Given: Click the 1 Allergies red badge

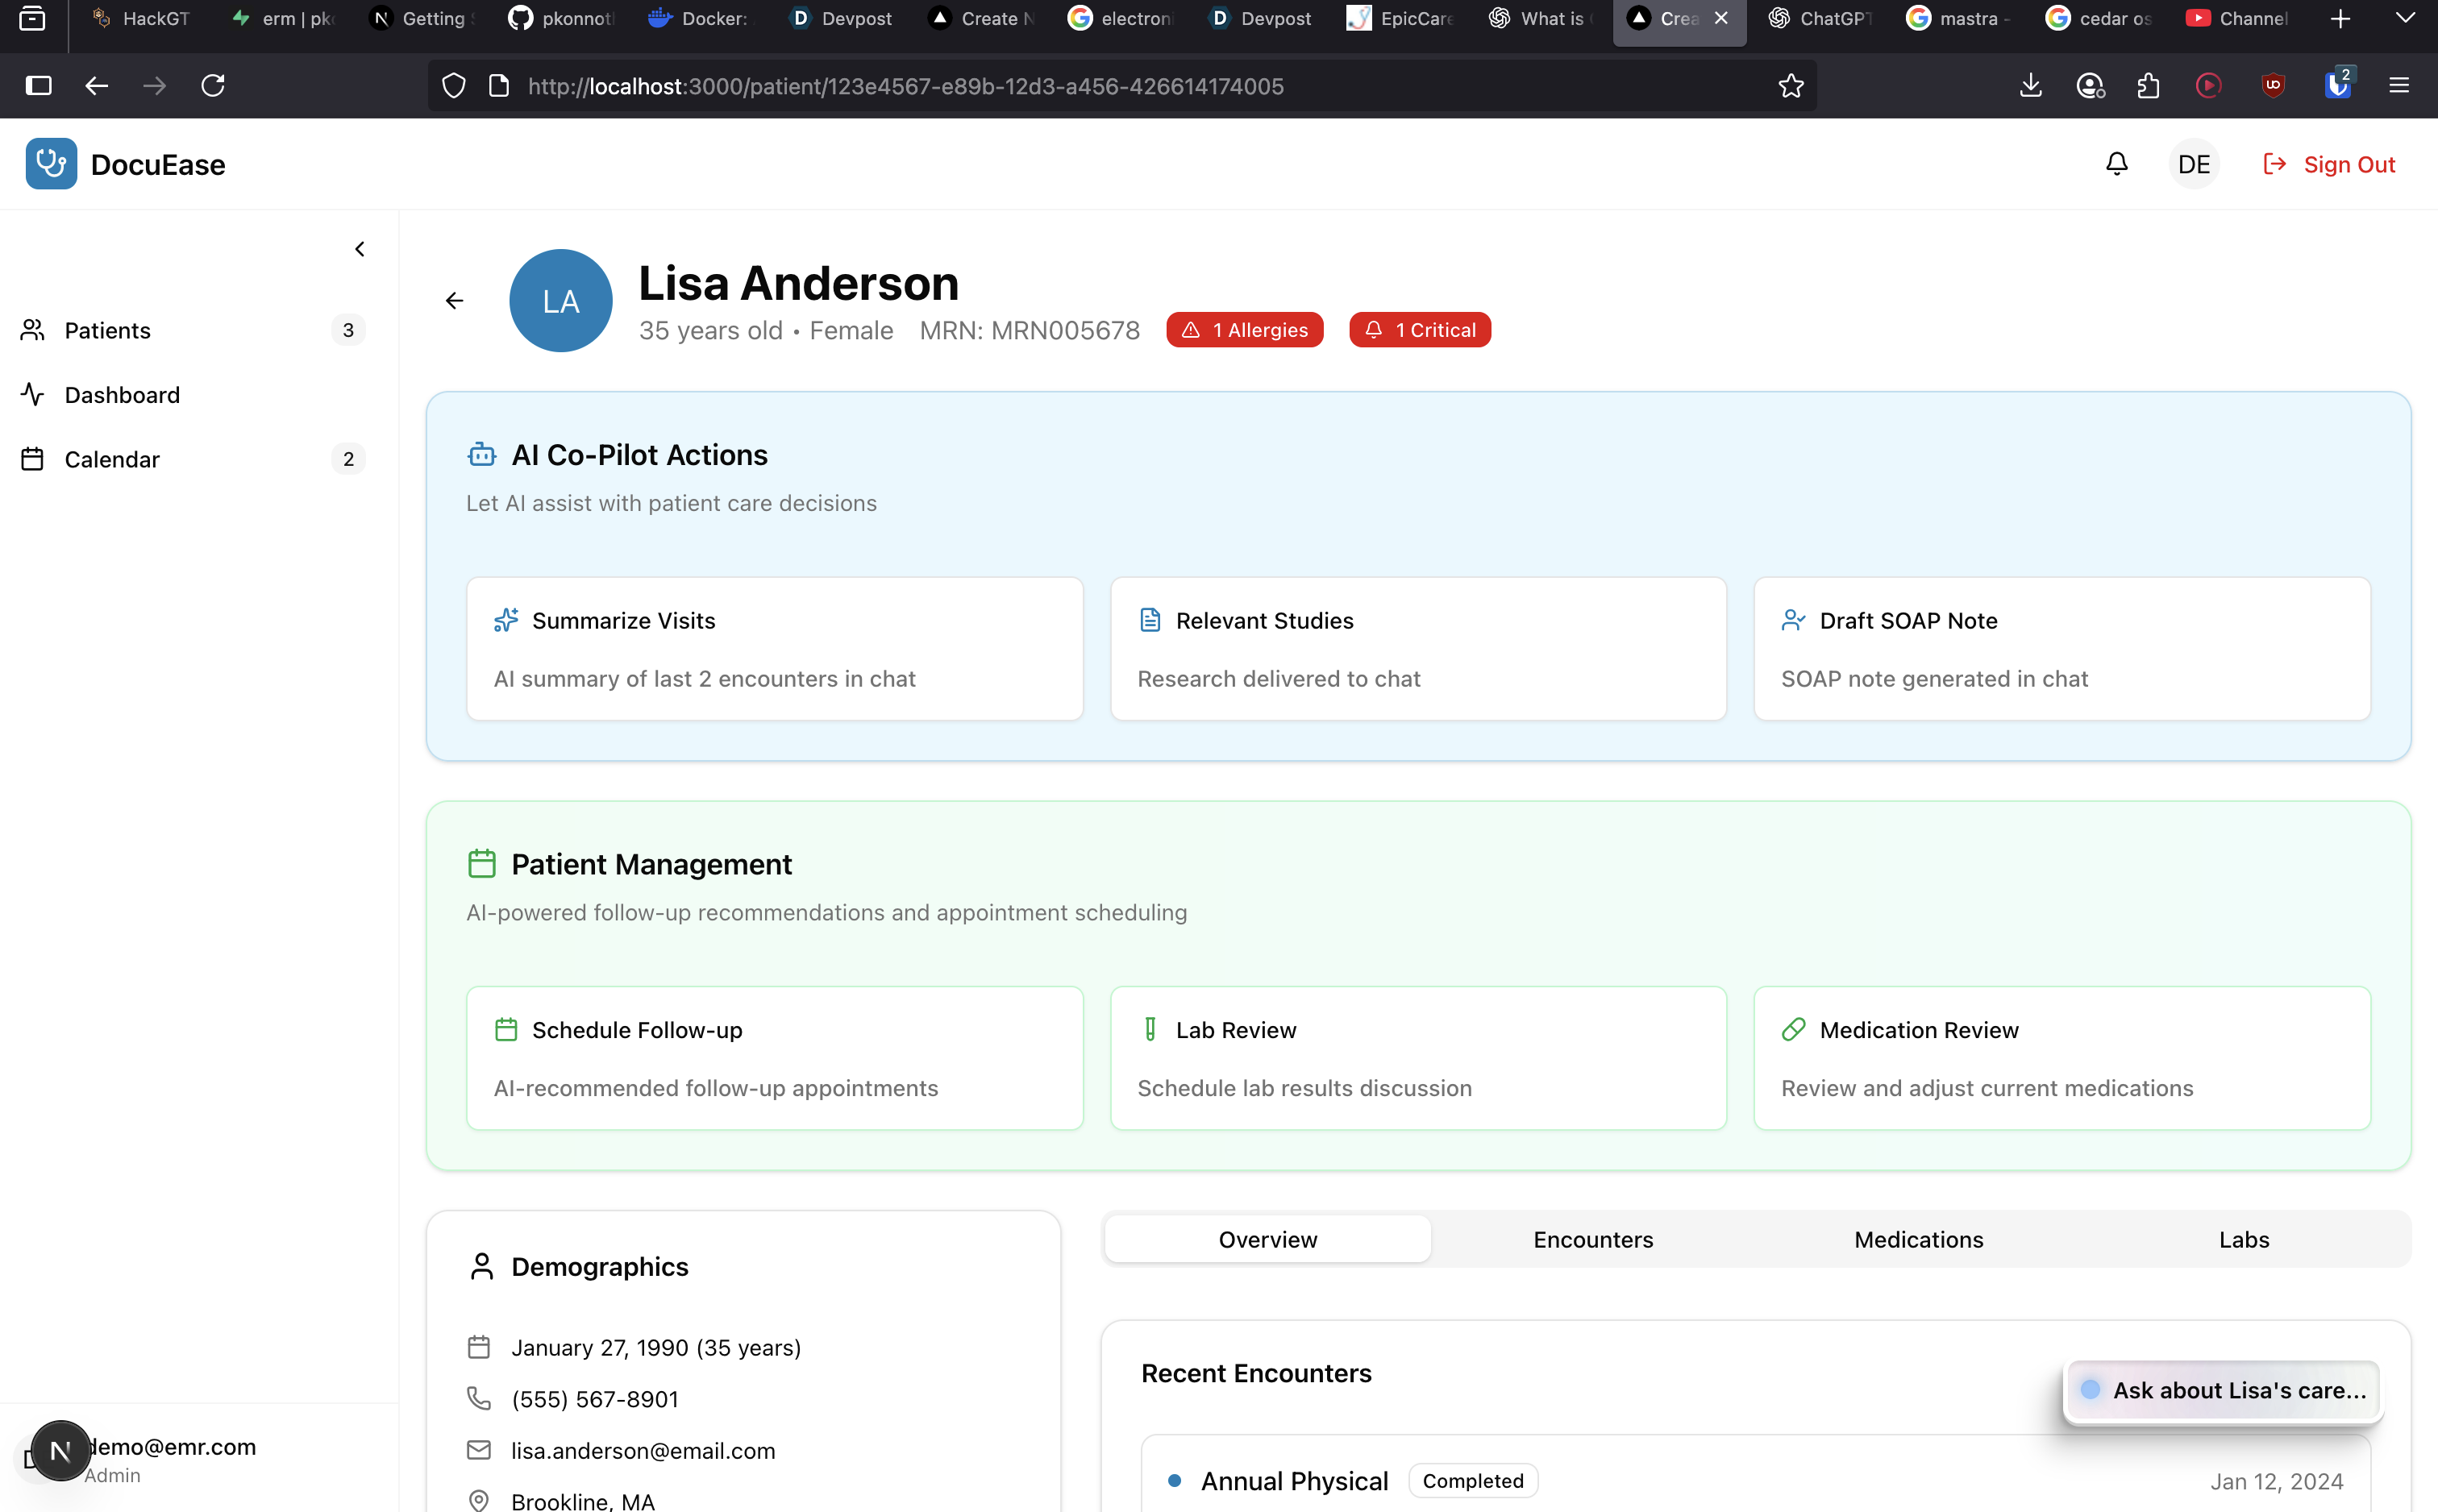Looking at the screenshot, I should coord(1244,331).
